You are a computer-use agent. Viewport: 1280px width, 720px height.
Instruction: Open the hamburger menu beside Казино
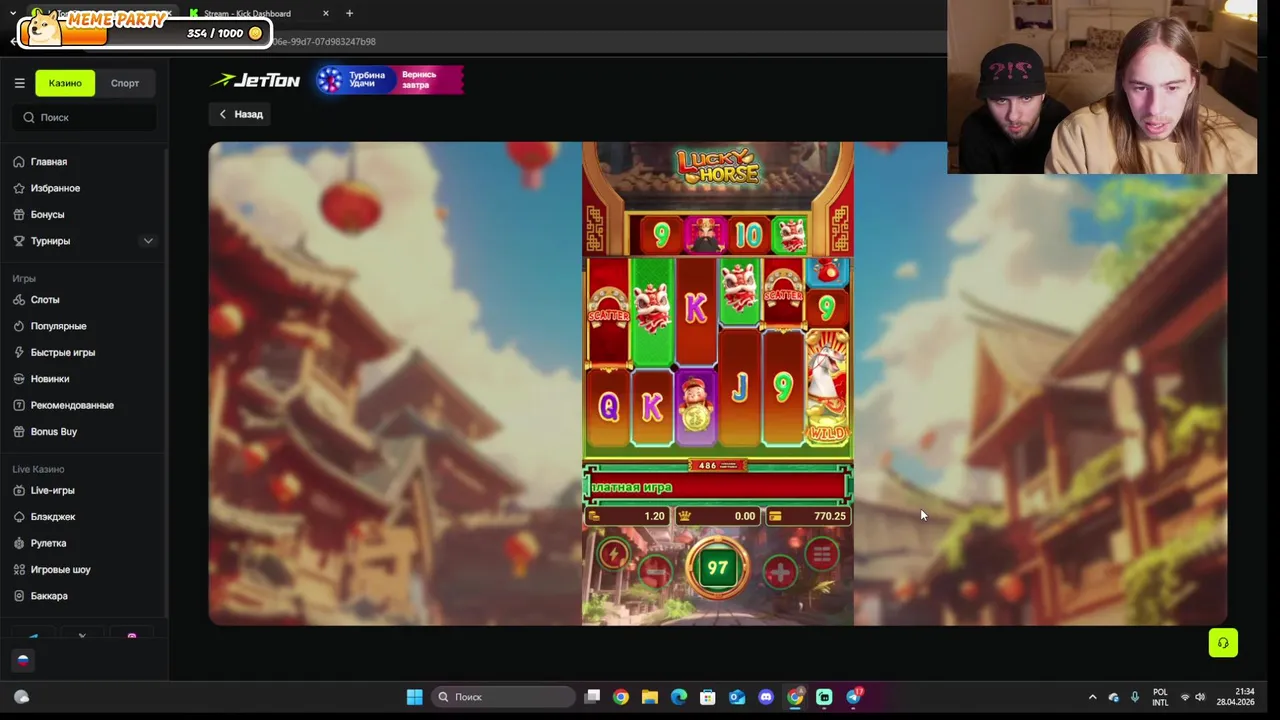pyautogui.click(x=19, y=83)
